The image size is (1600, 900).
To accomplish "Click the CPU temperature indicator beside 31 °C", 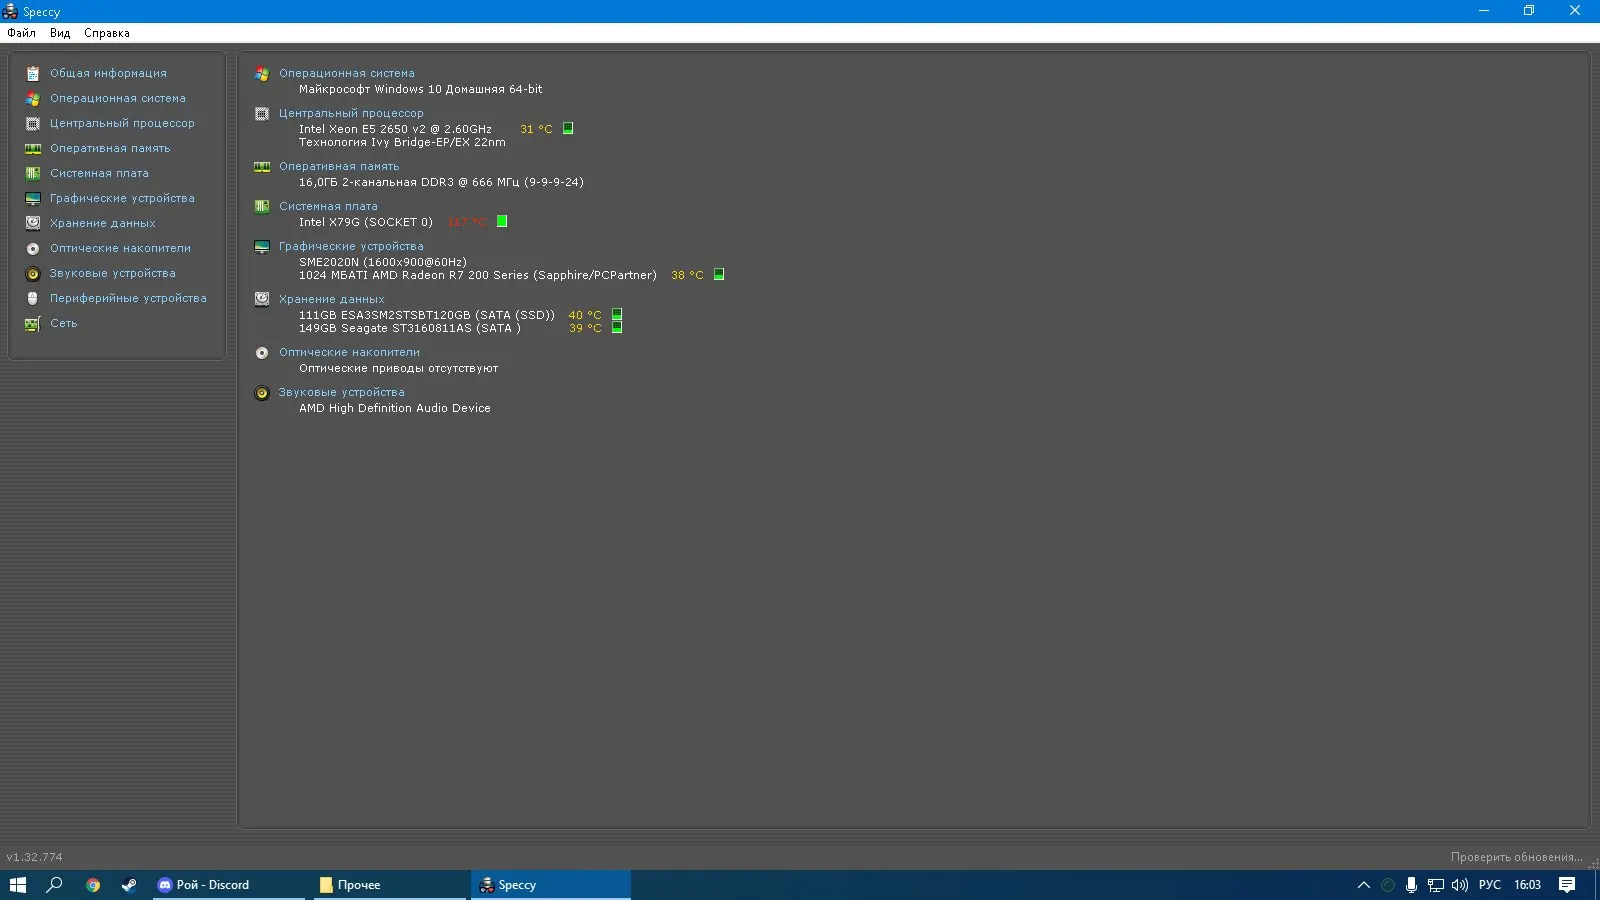I will 568,128.
